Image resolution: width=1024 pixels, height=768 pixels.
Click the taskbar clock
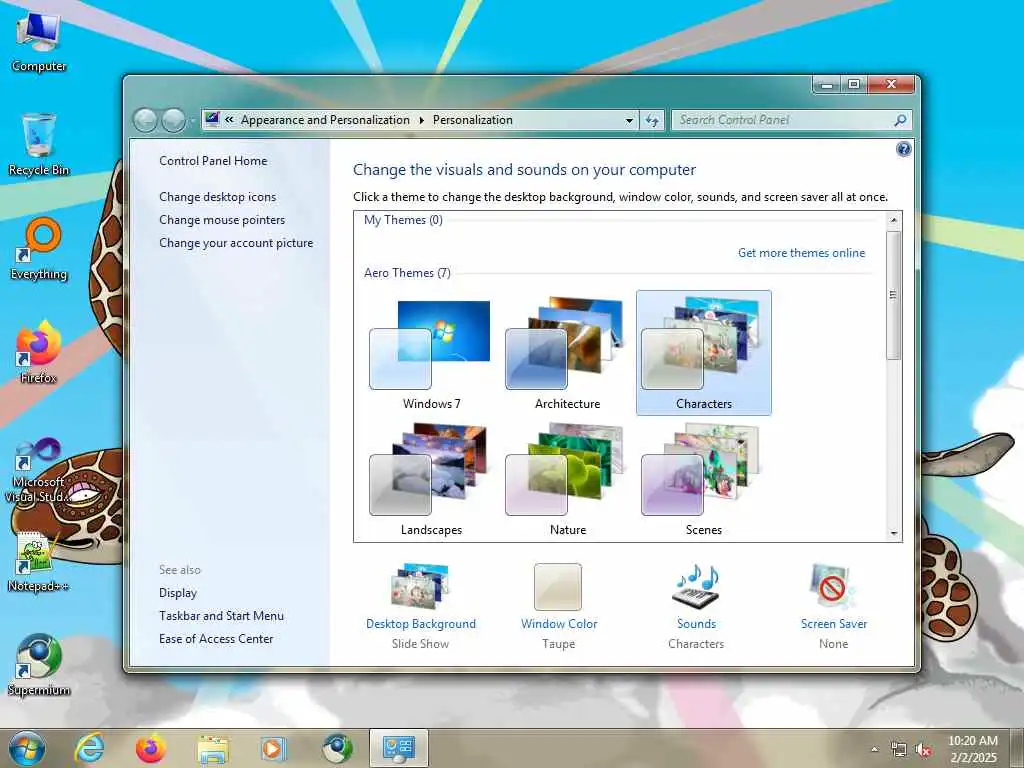[973, 749]
